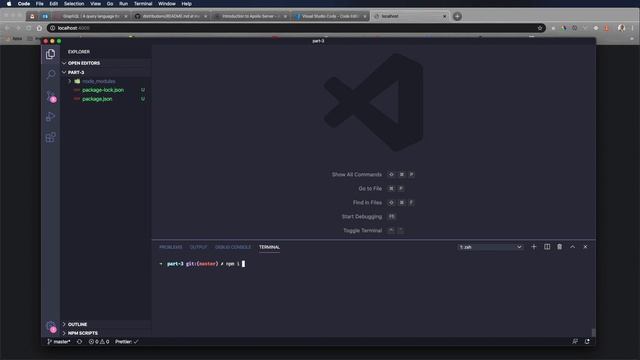Maximize the panel with the chevron-up icon
Screen dimensions: 640x360
coord(572,247)
